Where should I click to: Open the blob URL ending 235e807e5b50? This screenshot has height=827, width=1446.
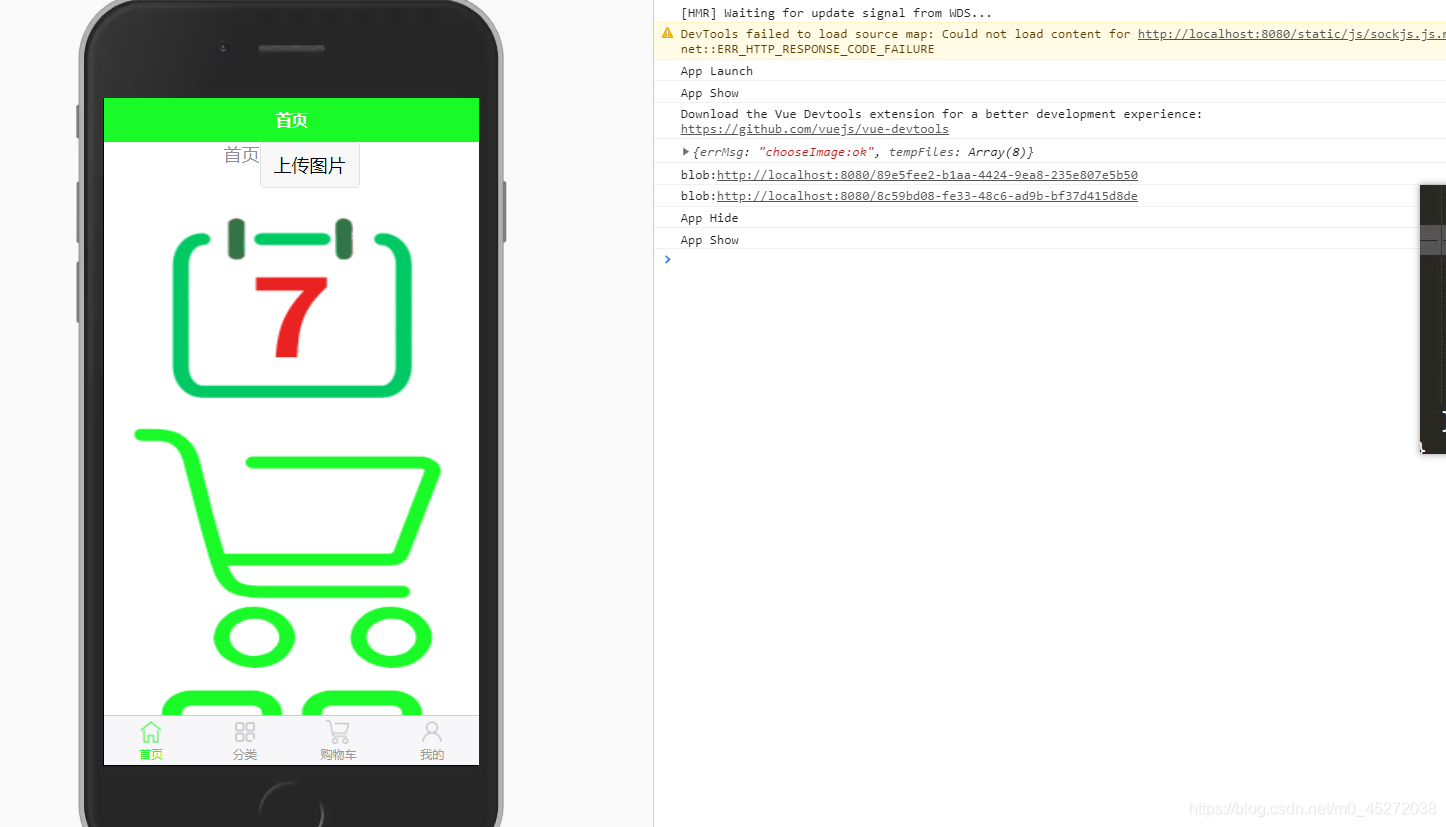927,175
